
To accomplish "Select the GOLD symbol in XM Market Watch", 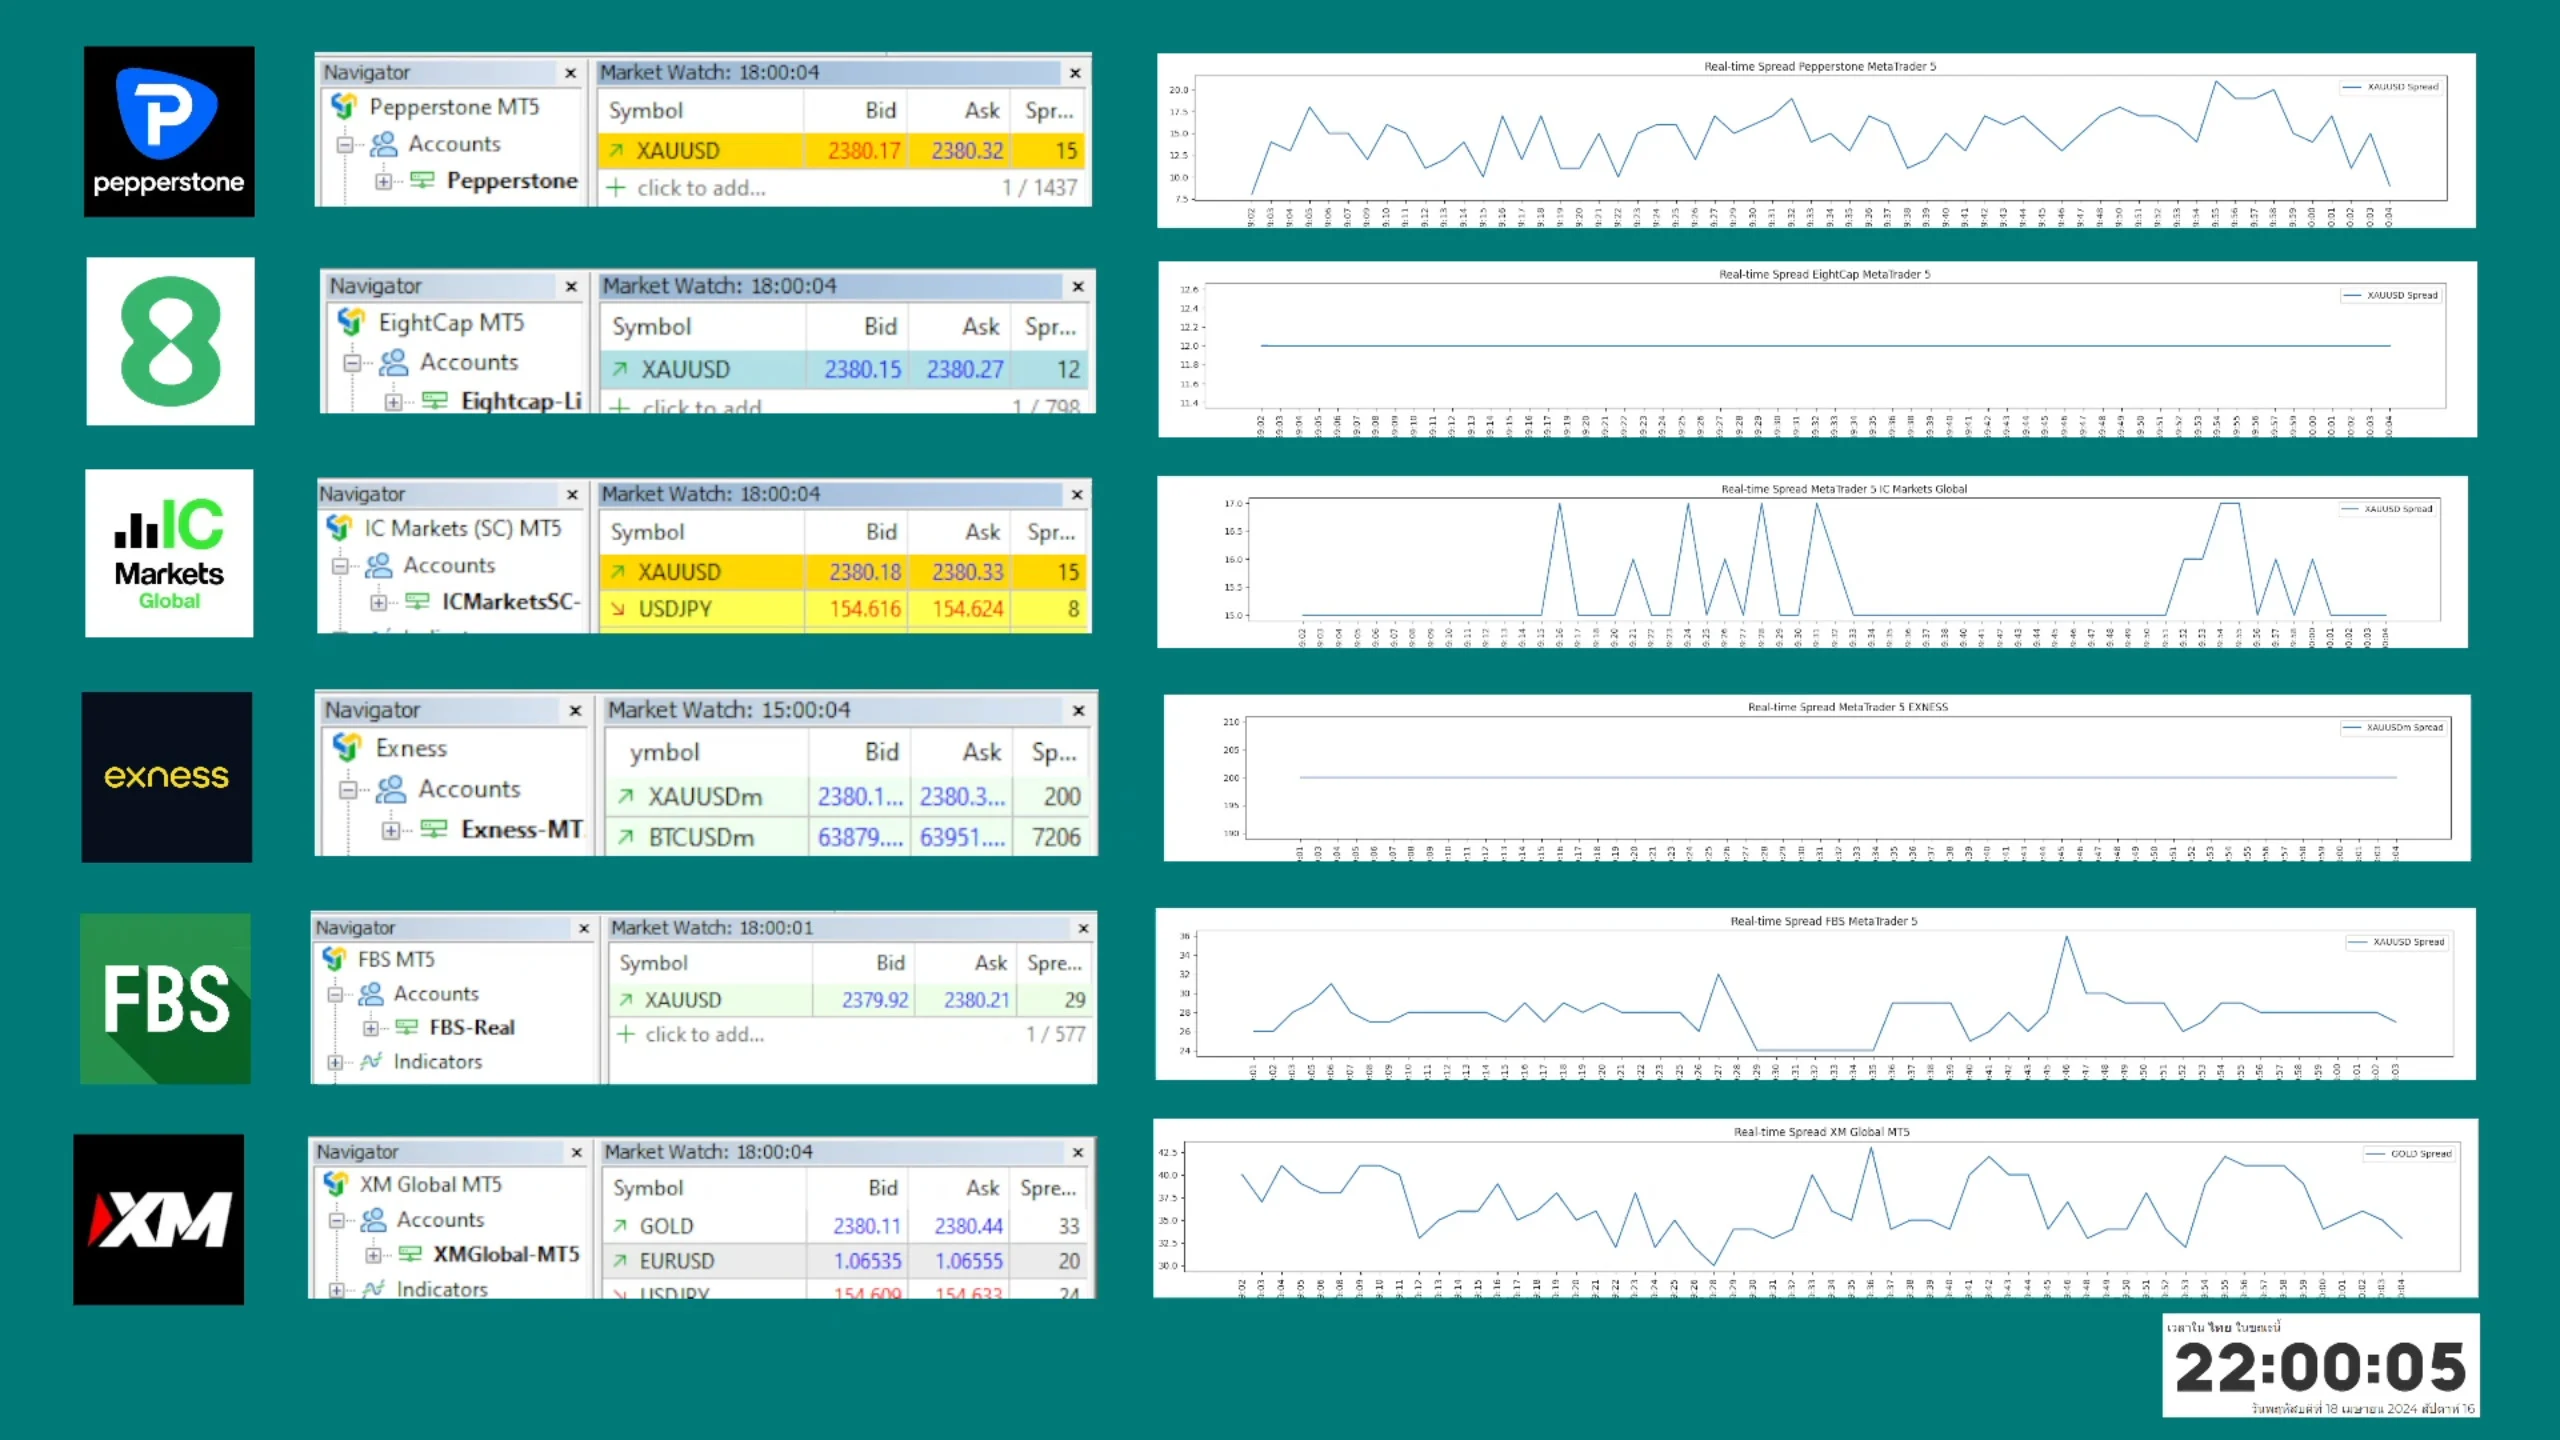I will (x=666, y=1226).
